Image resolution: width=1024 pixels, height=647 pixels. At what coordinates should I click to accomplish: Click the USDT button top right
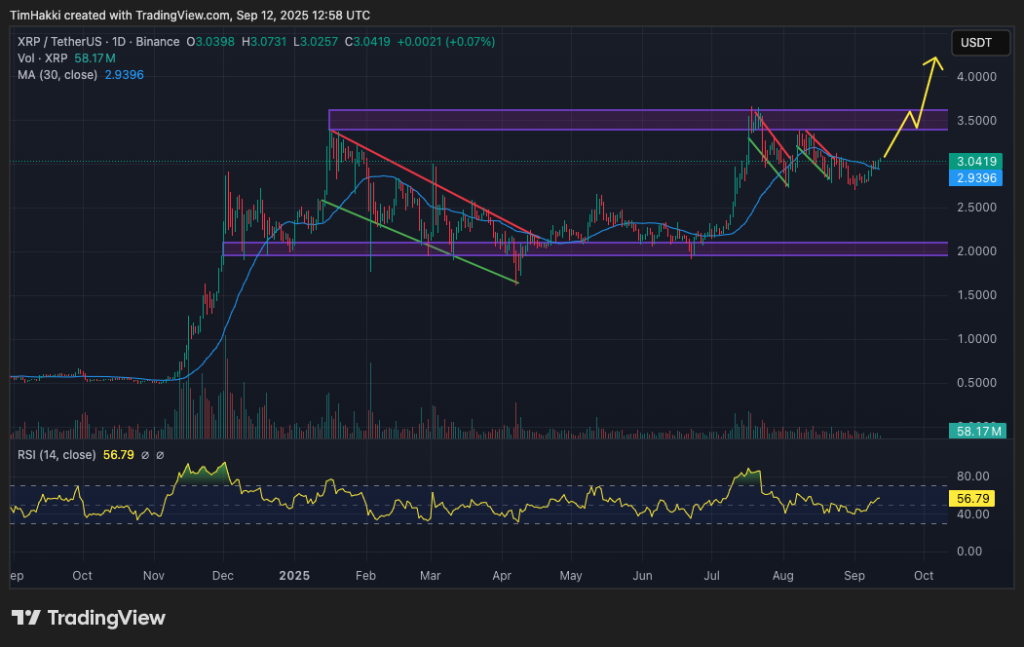pyautogui.click(x=979, y=42)
